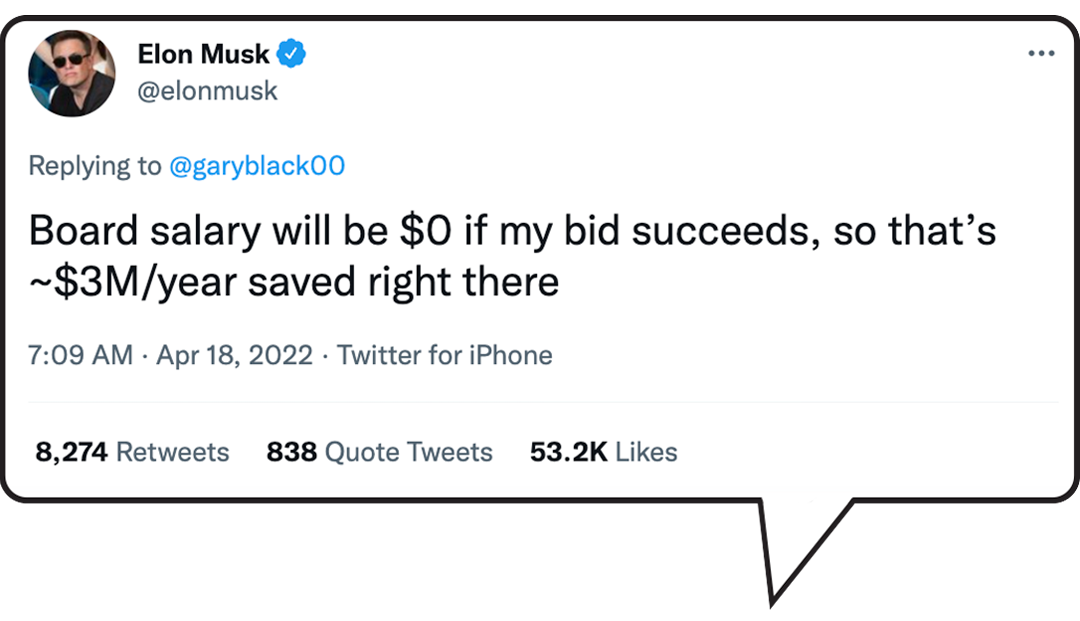This screenshot has width=1080, height=621.
Task: Click the divider line above the stats
Action: coord(540,402)
